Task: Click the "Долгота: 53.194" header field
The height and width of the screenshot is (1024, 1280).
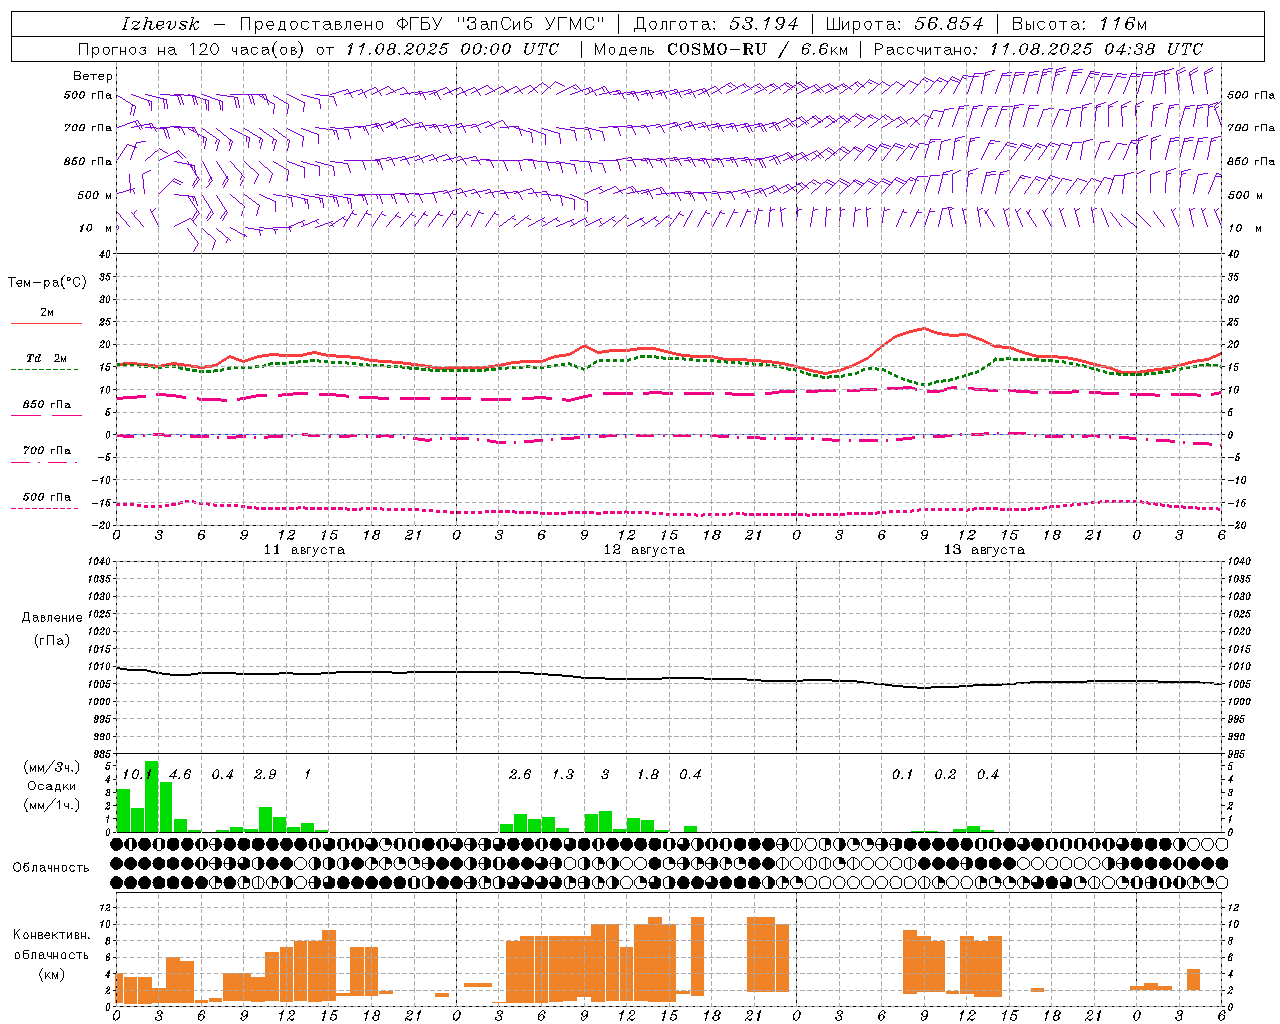Action: point(716,24)
